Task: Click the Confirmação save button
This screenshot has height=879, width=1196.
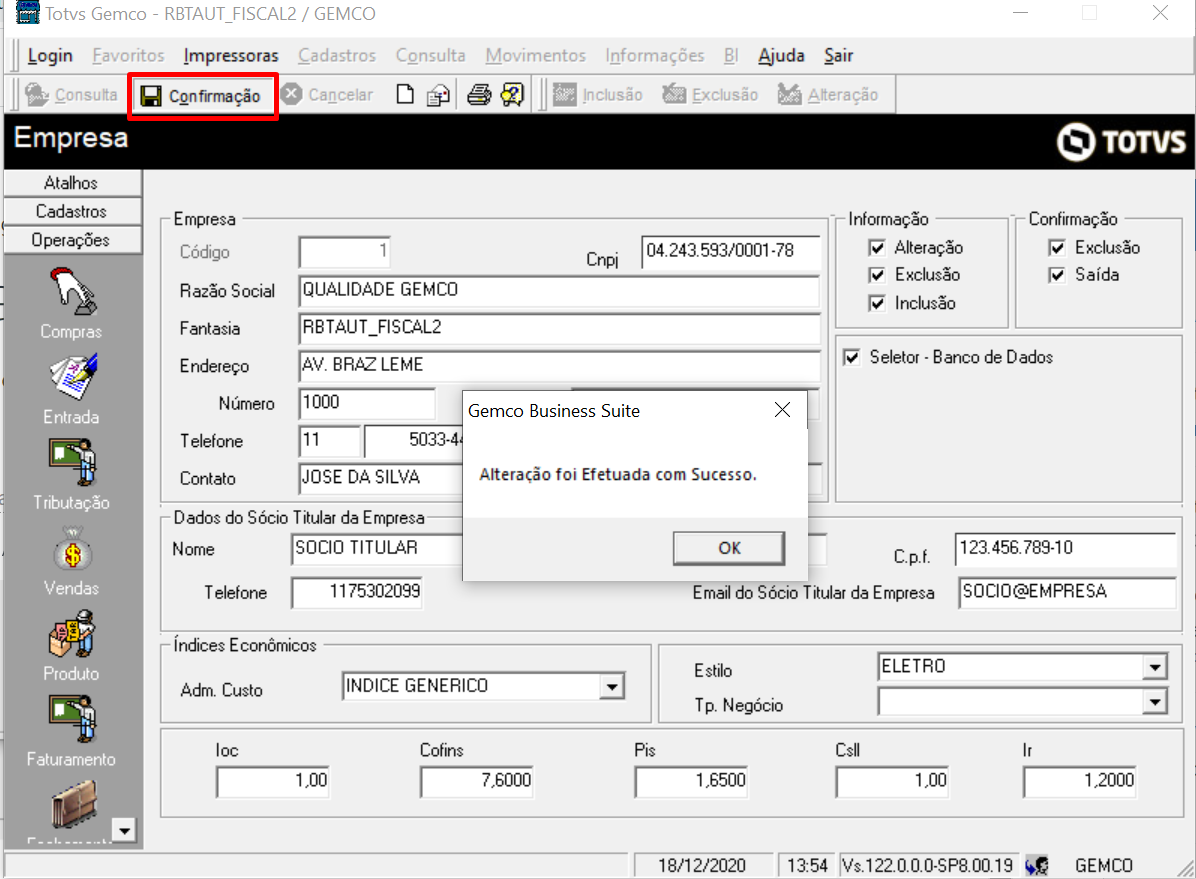Action: [x=202, y=96]
